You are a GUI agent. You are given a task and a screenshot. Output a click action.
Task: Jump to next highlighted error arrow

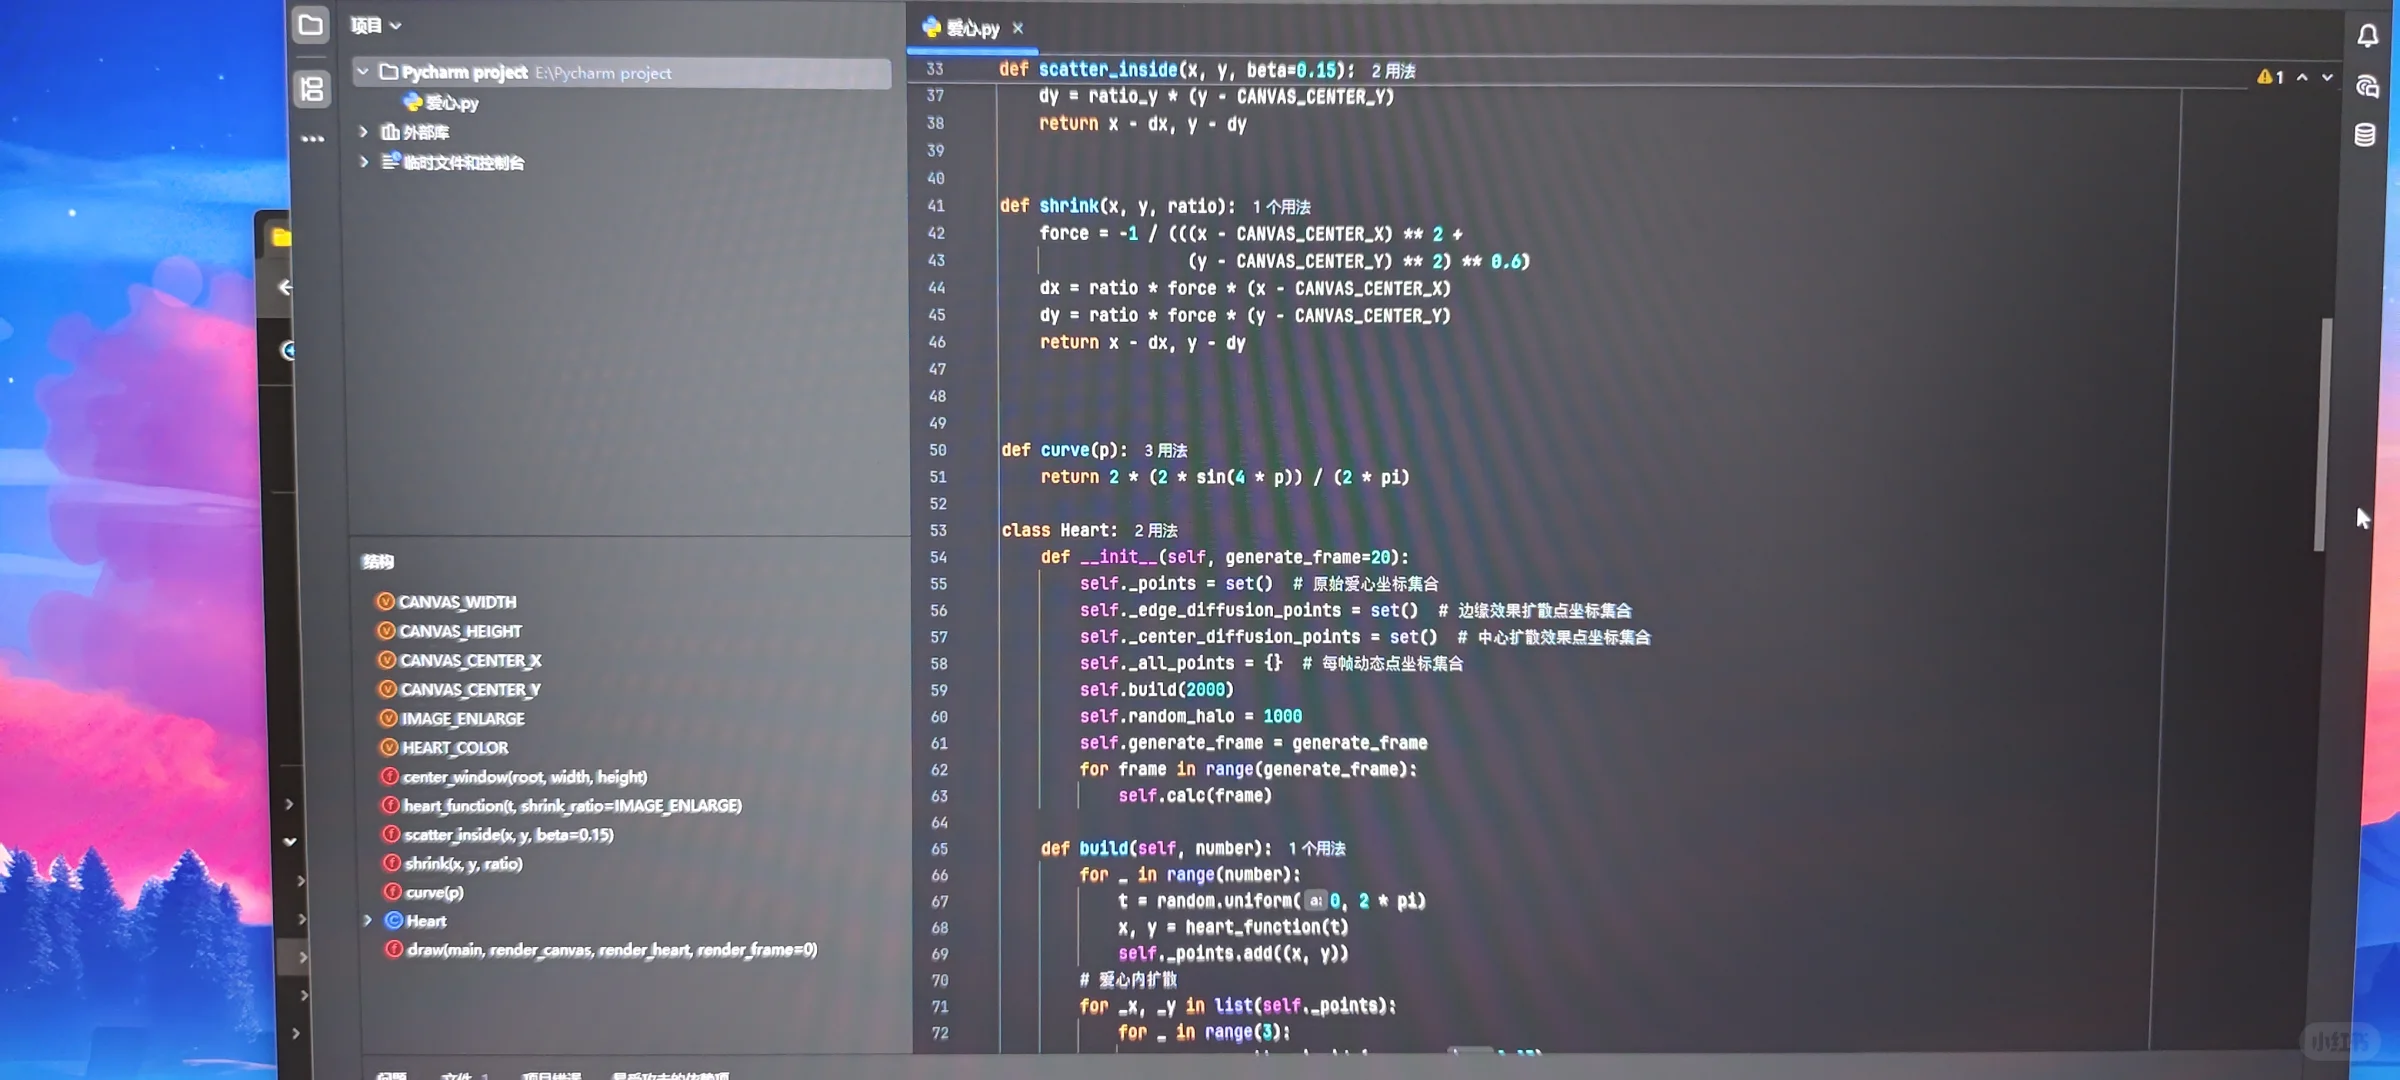point(2327,77)
